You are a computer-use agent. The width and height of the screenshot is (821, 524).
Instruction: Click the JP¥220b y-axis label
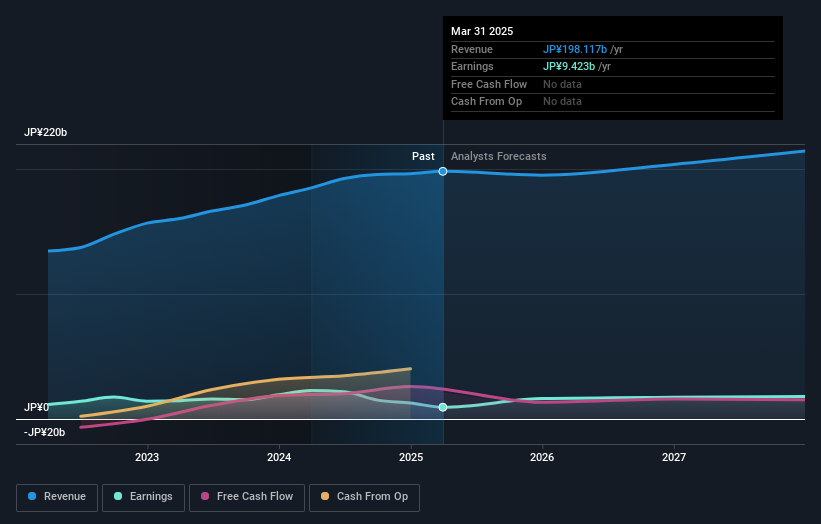click(46, 132)
